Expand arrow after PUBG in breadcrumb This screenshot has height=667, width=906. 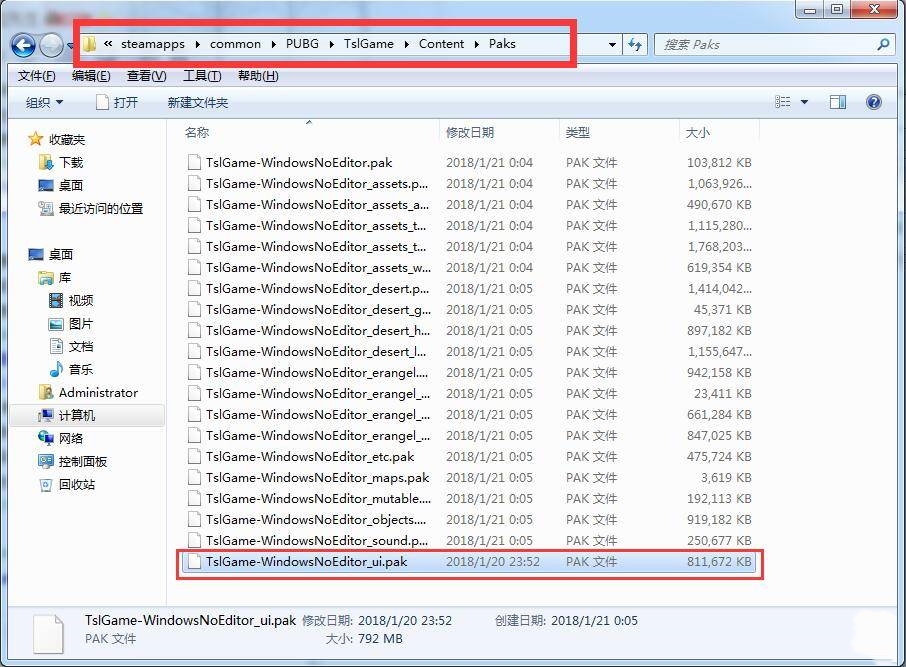[332, 44]
